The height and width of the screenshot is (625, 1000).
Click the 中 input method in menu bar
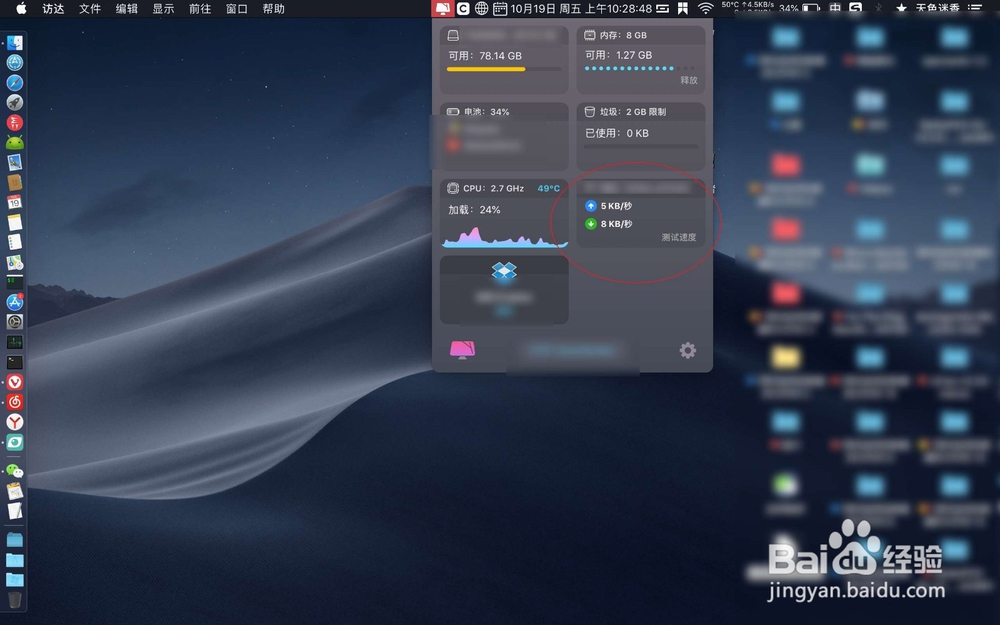pyautogui.click(x=836, y=9)
